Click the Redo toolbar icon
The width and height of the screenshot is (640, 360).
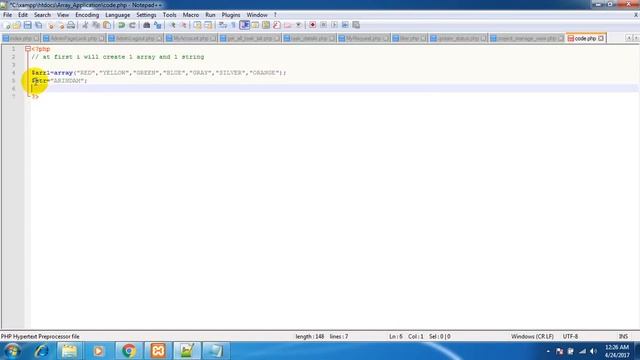click(132, 25)
